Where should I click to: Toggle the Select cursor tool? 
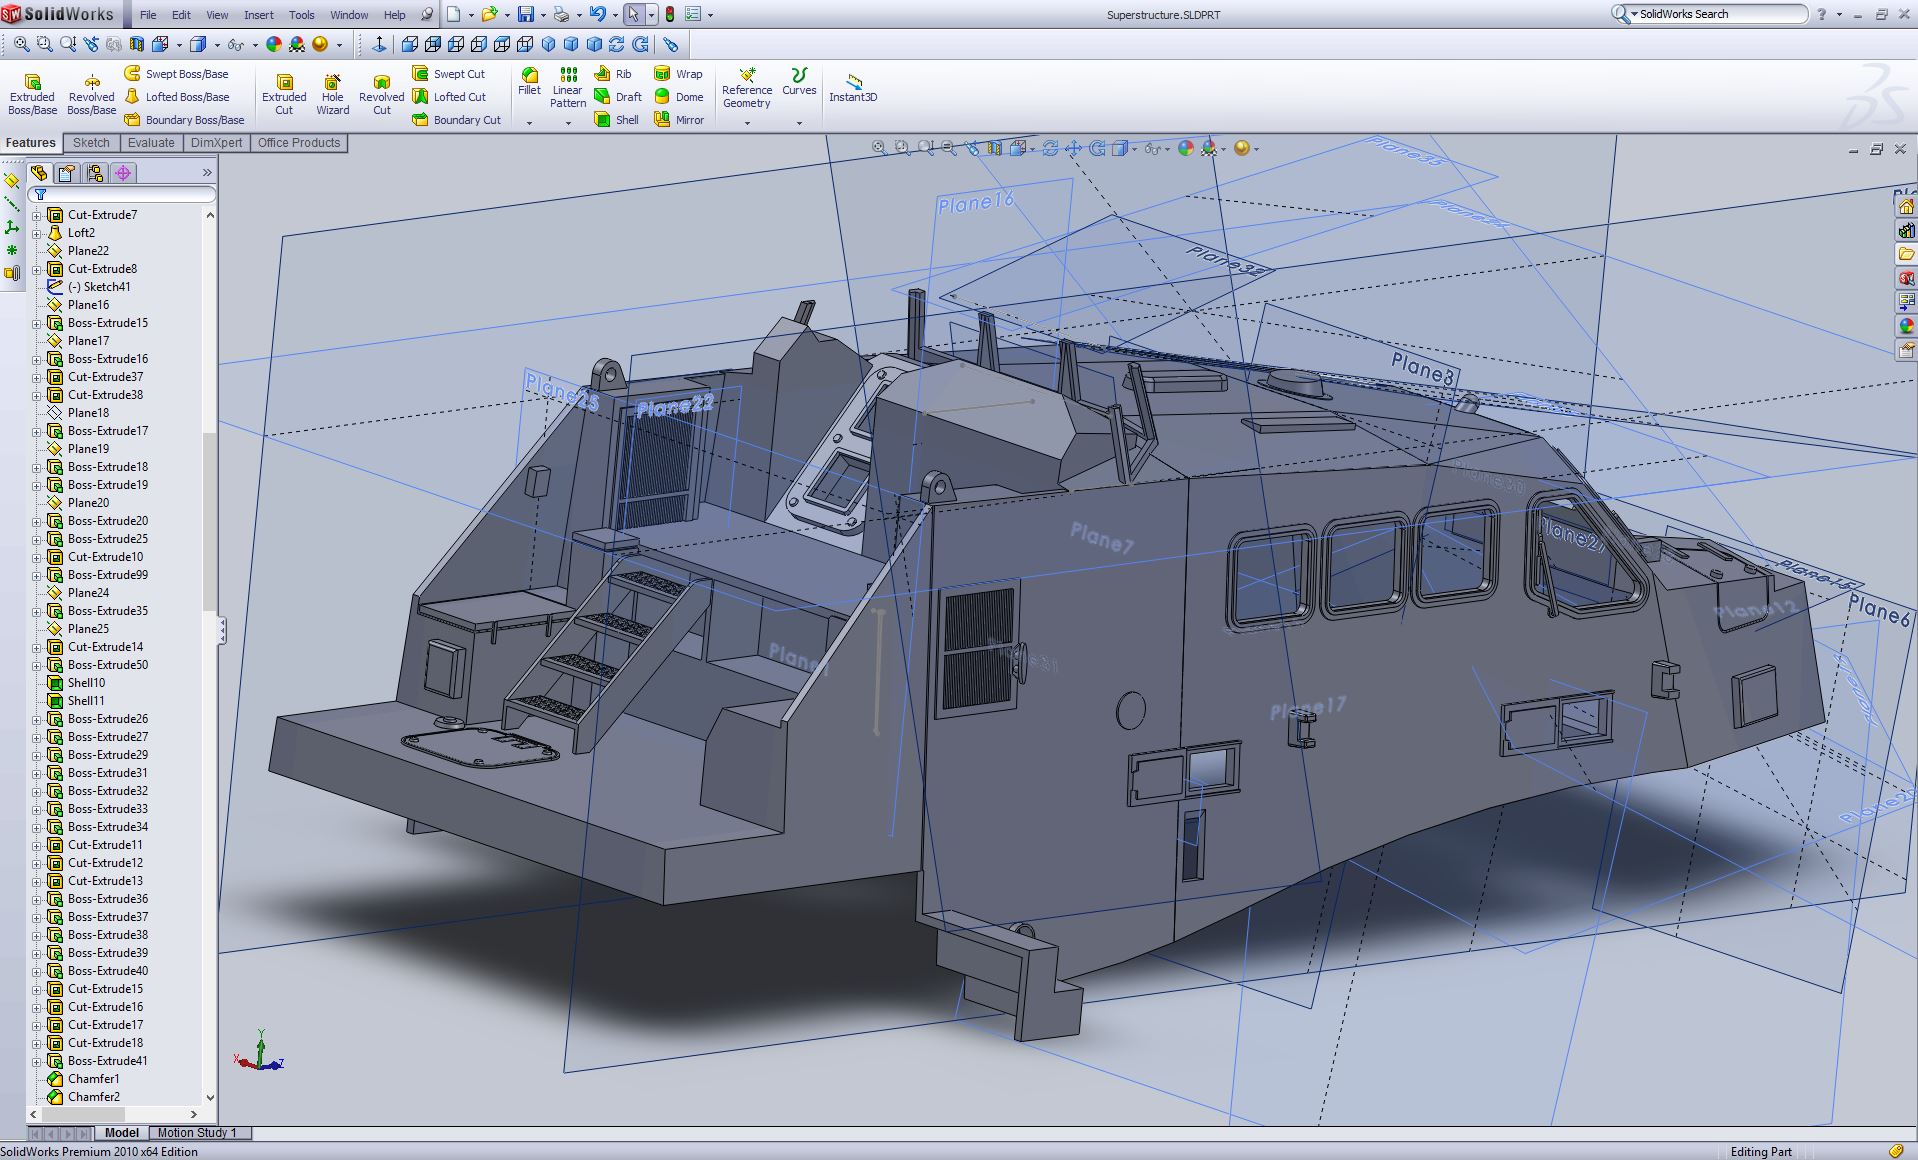click(x=633, y=14)
